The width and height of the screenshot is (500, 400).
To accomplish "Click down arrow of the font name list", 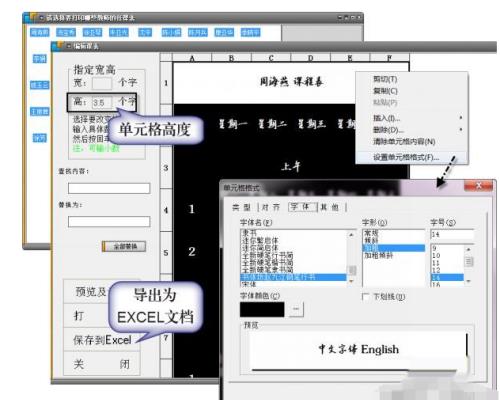I will click(351, 282).
